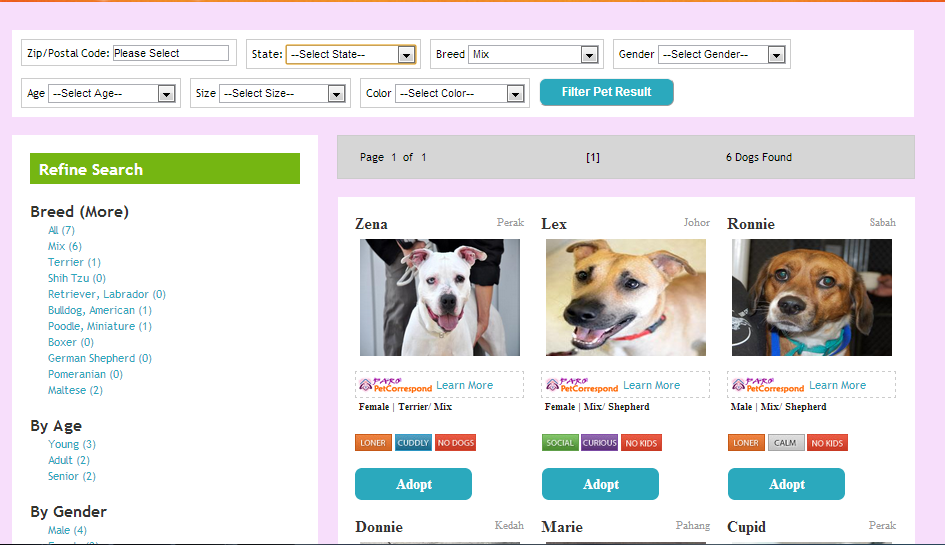The width and height of the screenshot is (945, 545).
Task: Select breed filter Poodle, Miniature (1)
Action: pyautogui.click(x=100, y=326)
